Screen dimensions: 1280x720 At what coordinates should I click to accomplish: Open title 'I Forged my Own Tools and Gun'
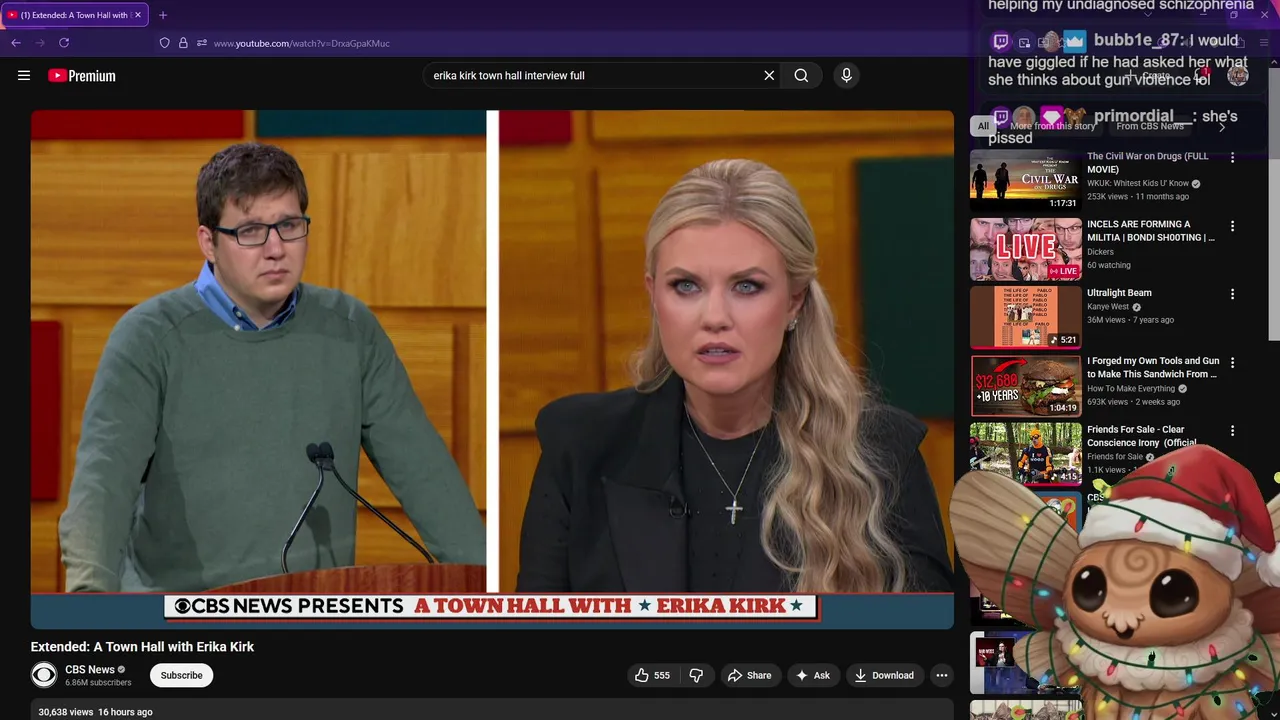point(1153,367)
